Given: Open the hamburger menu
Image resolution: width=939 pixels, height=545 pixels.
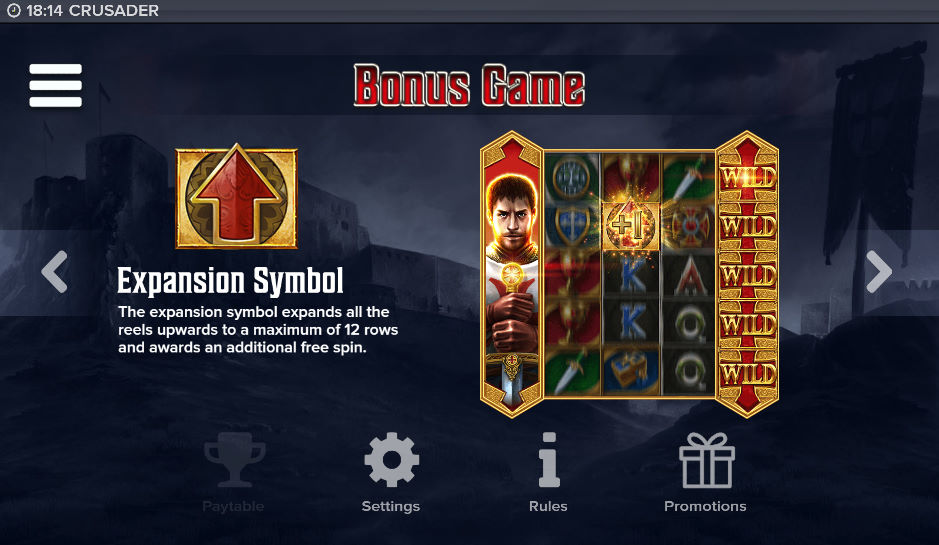Looking at the screenshot, I should (x=55, y=86).
